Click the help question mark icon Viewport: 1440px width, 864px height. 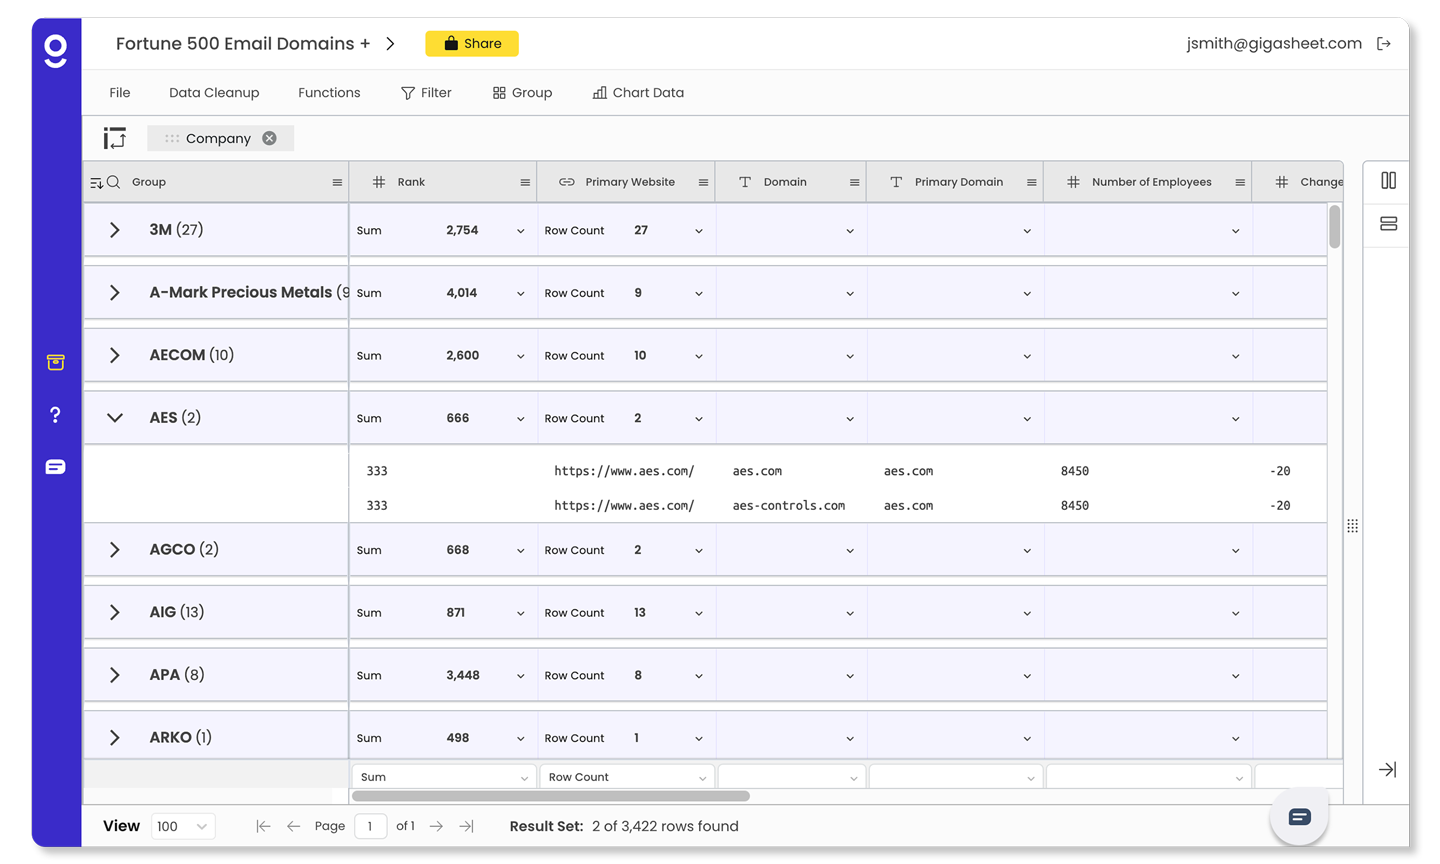tap(55, 414)
